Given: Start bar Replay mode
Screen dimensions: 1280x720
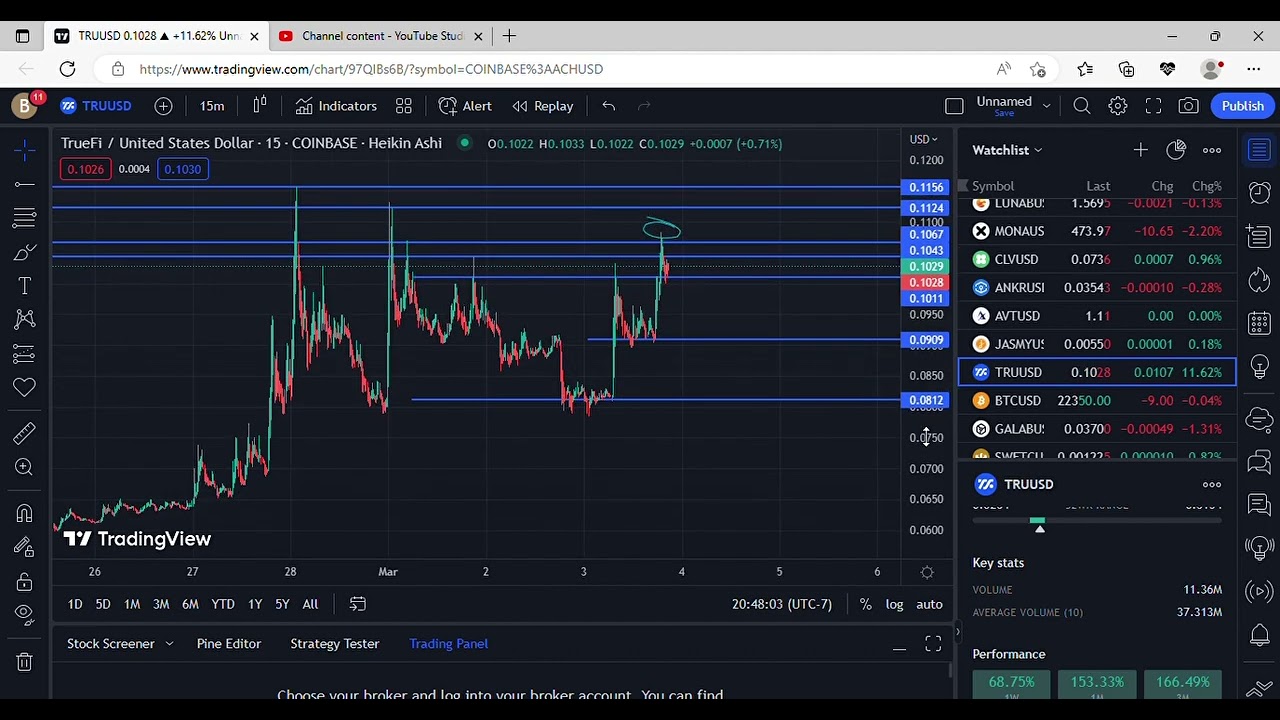Looking at the screenshot, I should (543, 106).
